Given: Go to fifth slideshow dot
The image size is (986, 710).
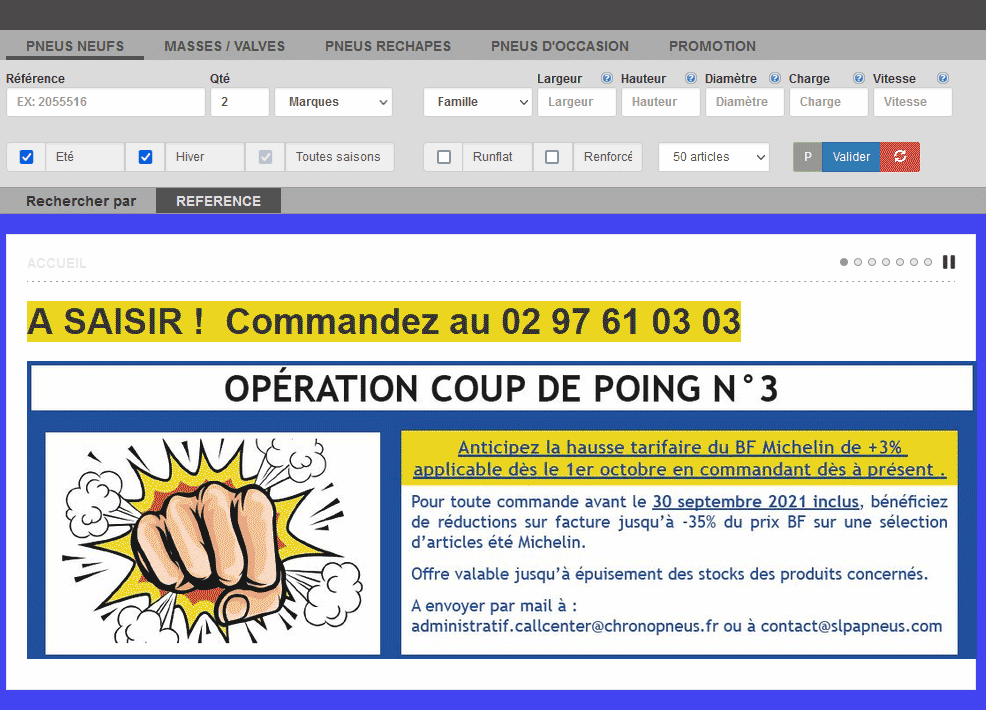Looking at the screenshot, I should tap(900, 262).
